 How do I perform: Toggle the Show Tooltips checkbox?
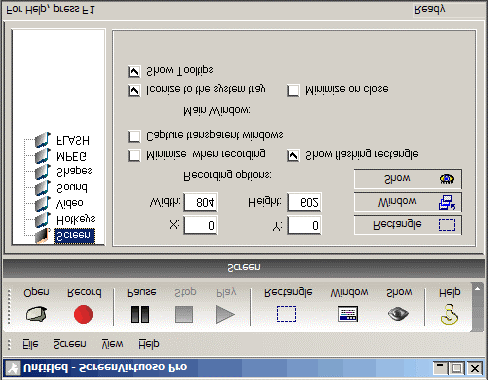[134, 71]
